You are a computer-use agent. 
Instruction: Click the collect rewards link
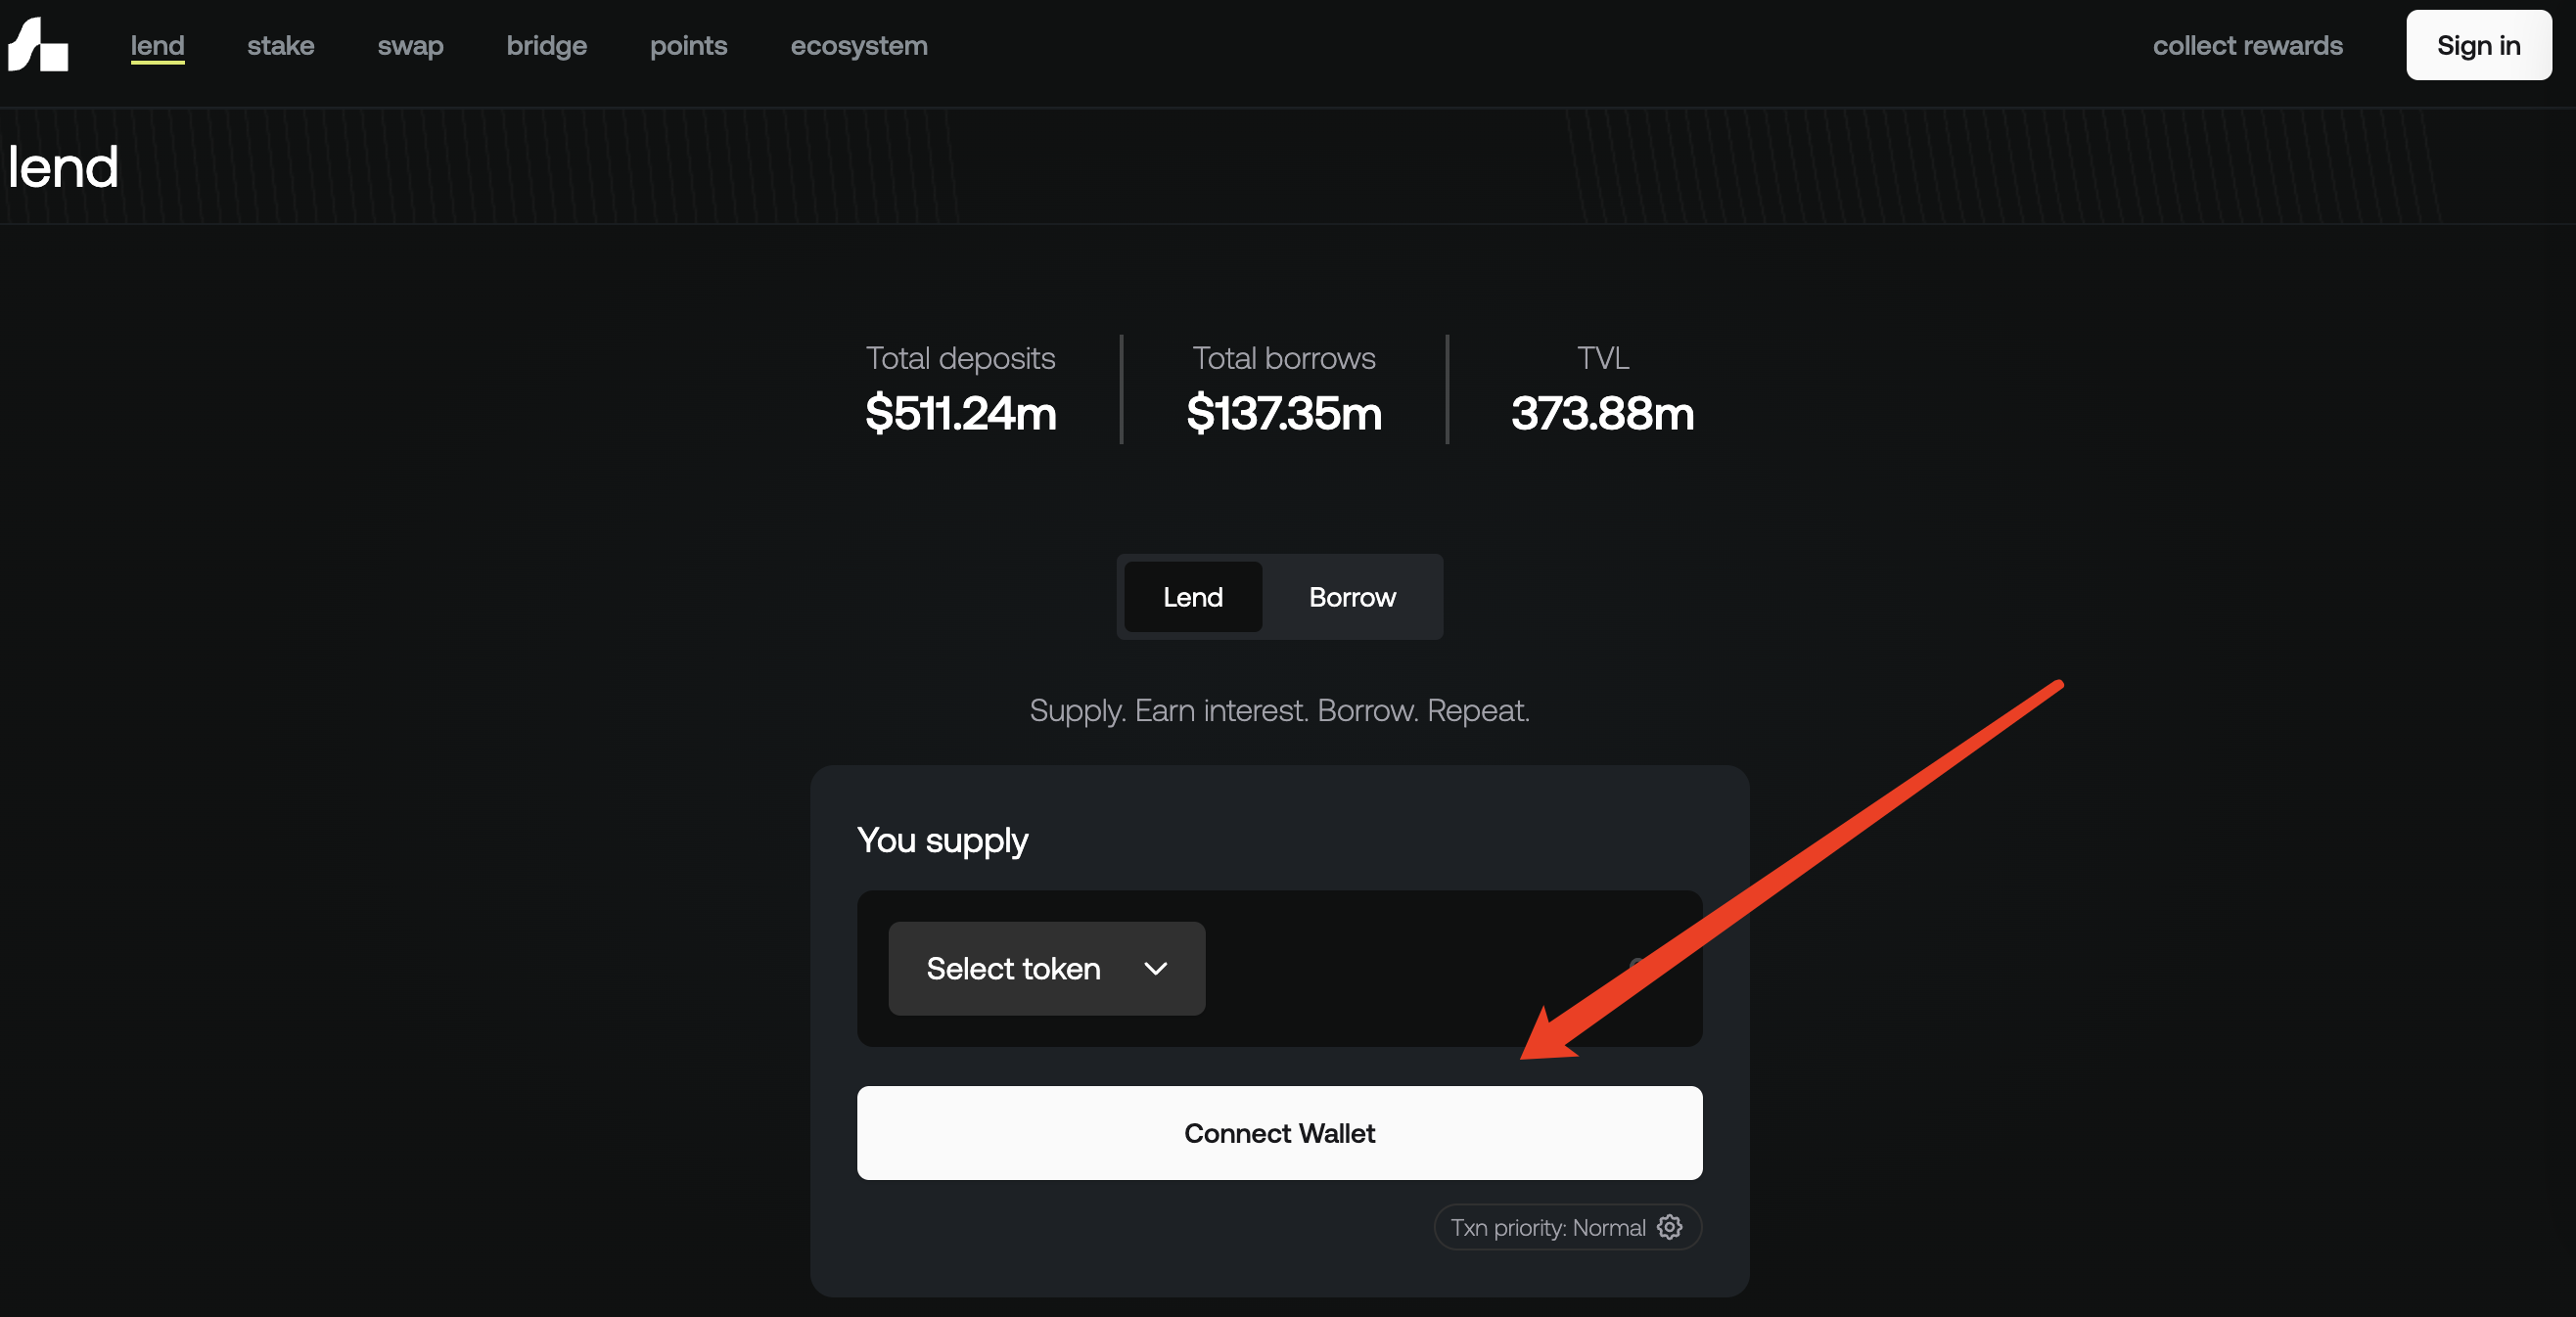[2247, 46]
